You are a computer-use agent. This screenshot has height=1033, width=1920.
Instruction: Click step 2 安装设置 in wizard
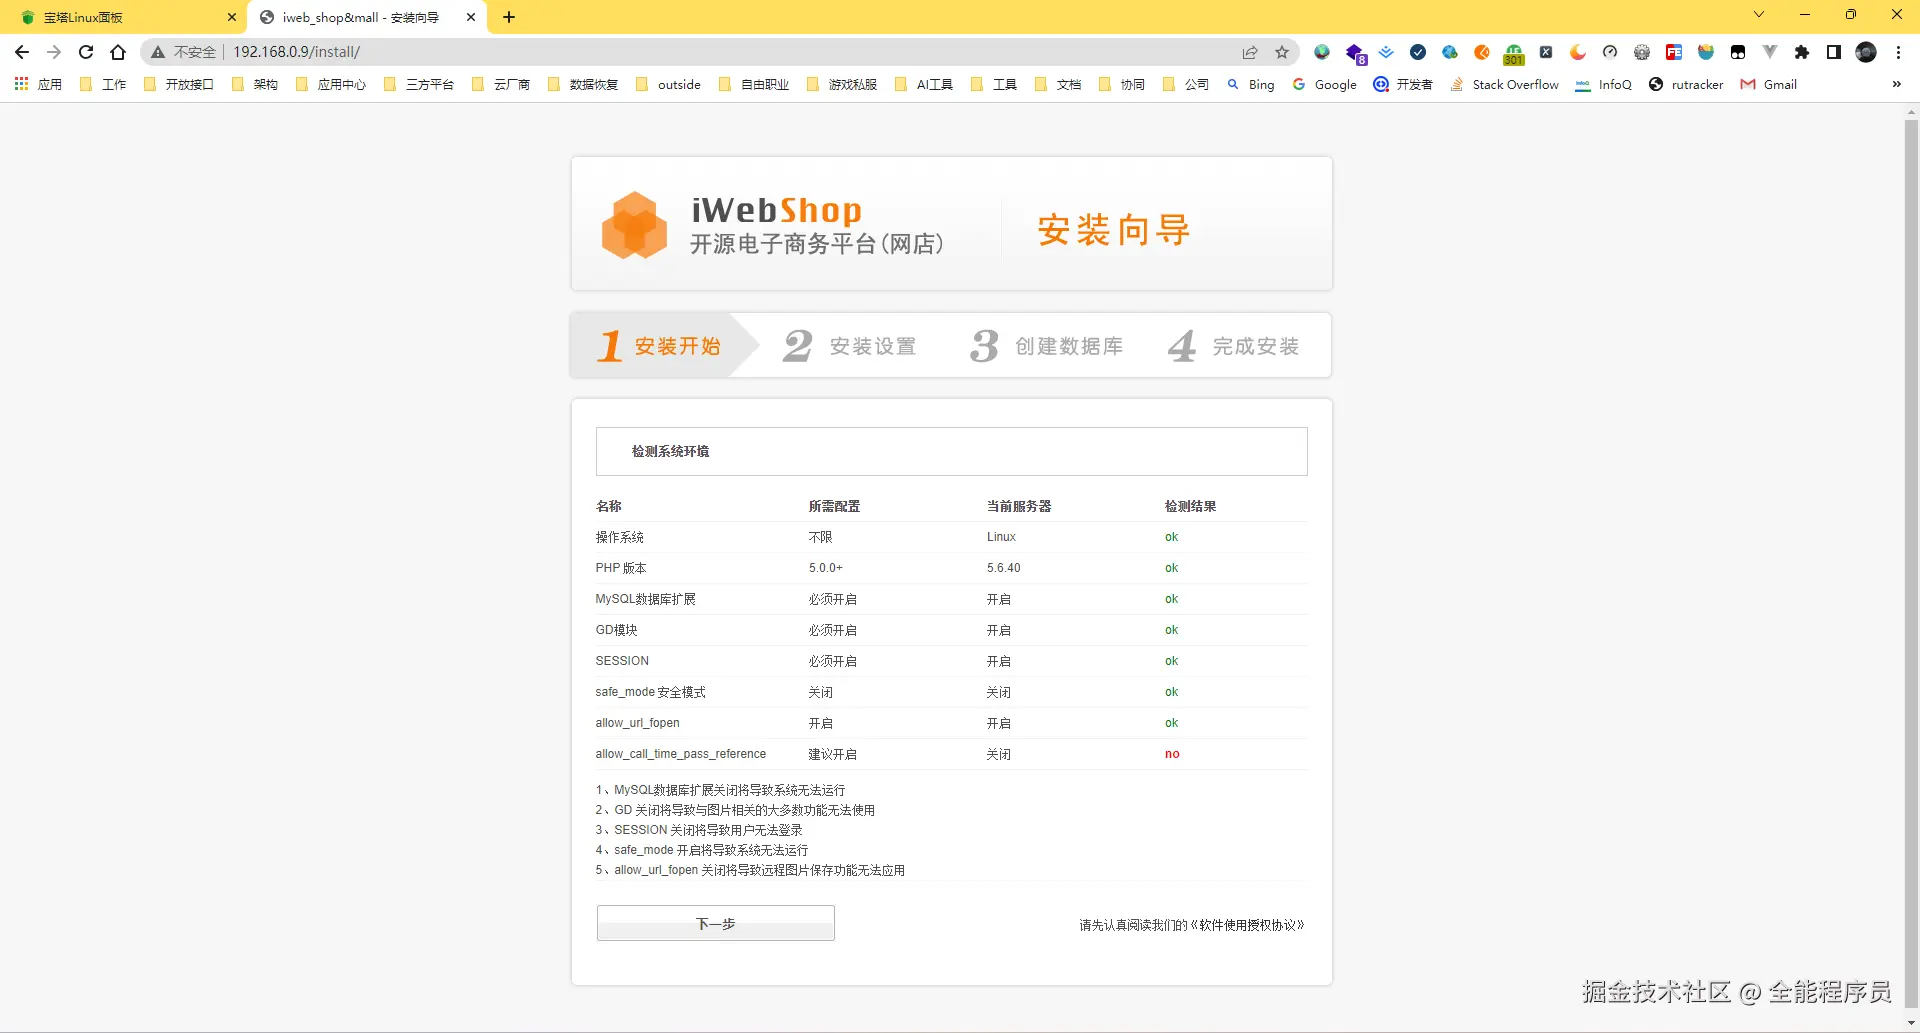click(850, 346)
